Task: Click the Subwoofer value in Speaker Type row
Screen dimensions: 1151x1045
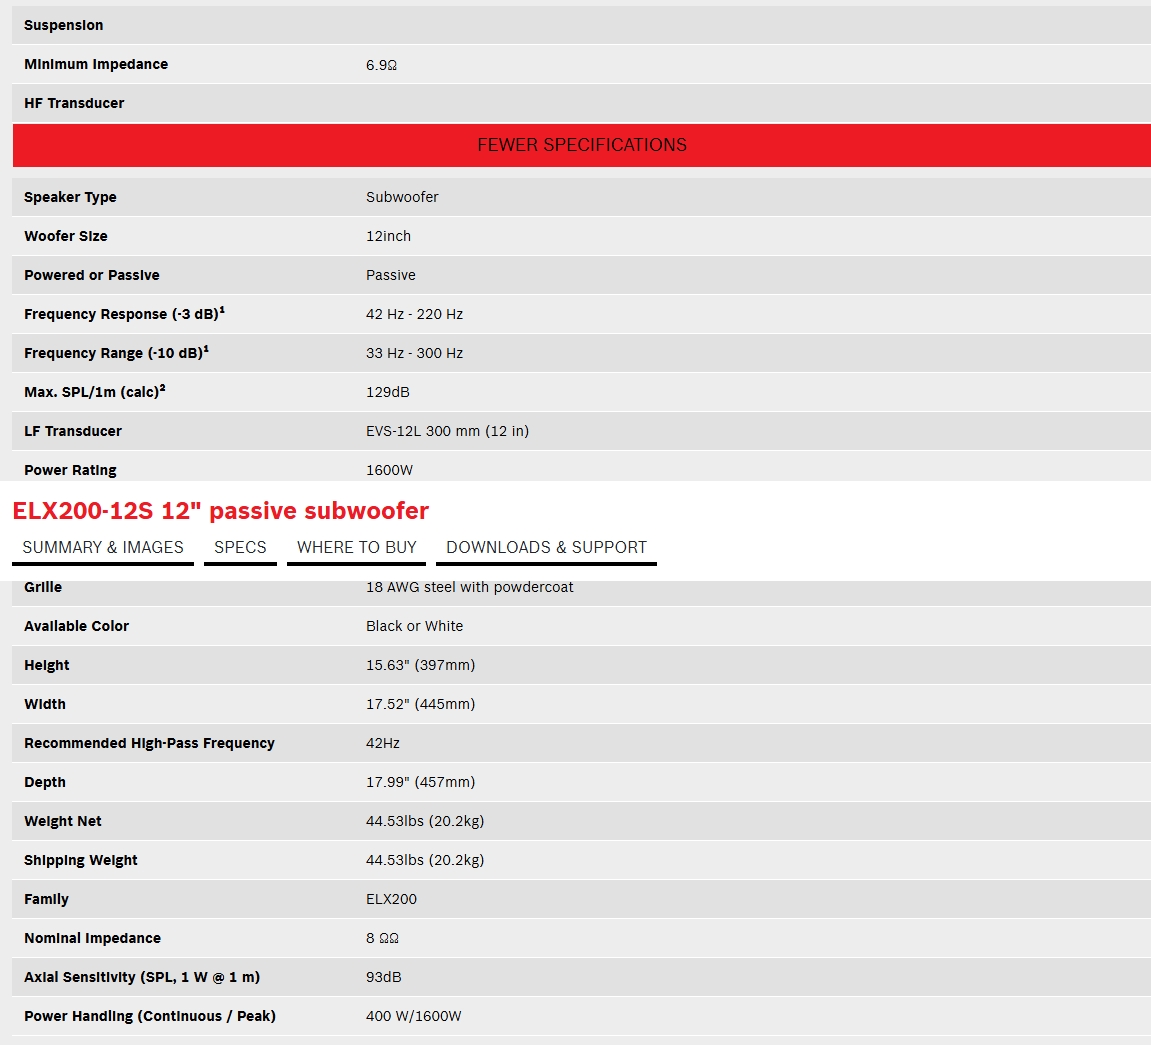Action: pyautogui.click(x=402, y=197)
